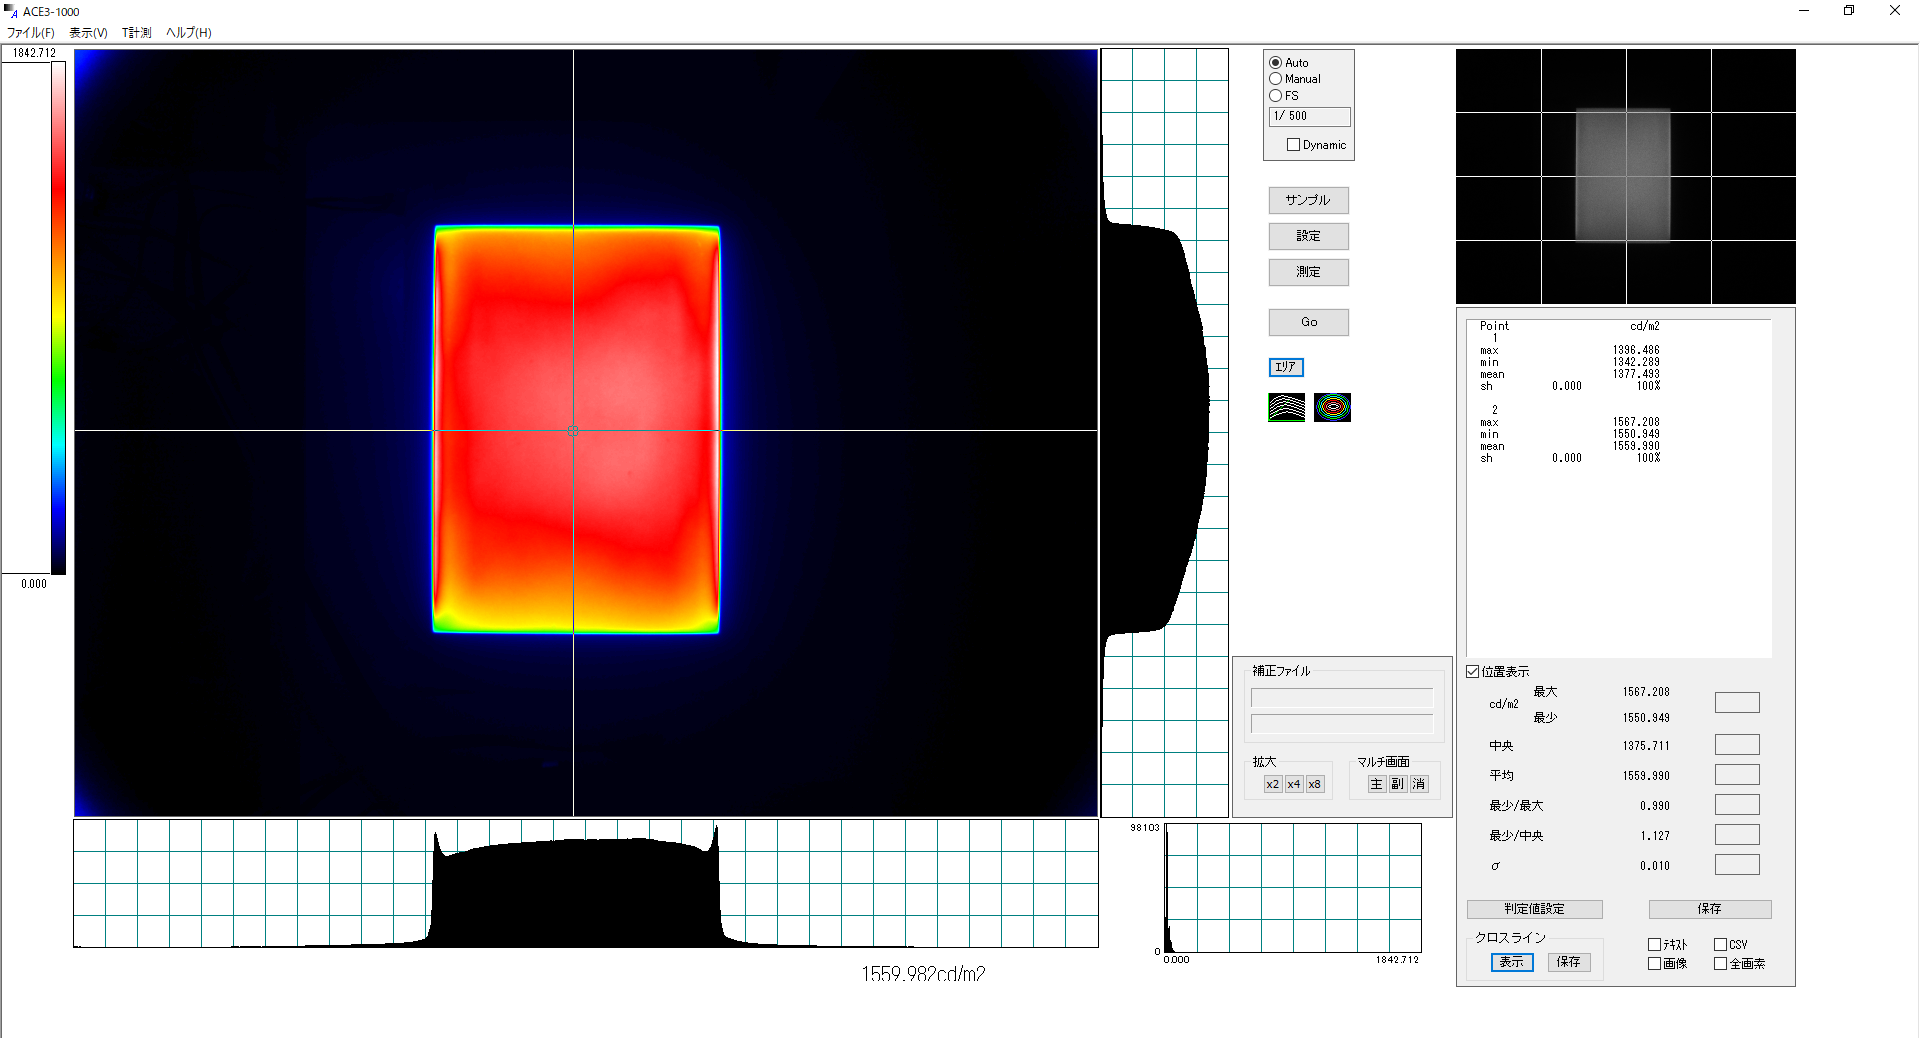Uncheck the 位置表示 checkbox
The width and height of the screenshot is (1920, 1038).
(x=1473, y=672)
